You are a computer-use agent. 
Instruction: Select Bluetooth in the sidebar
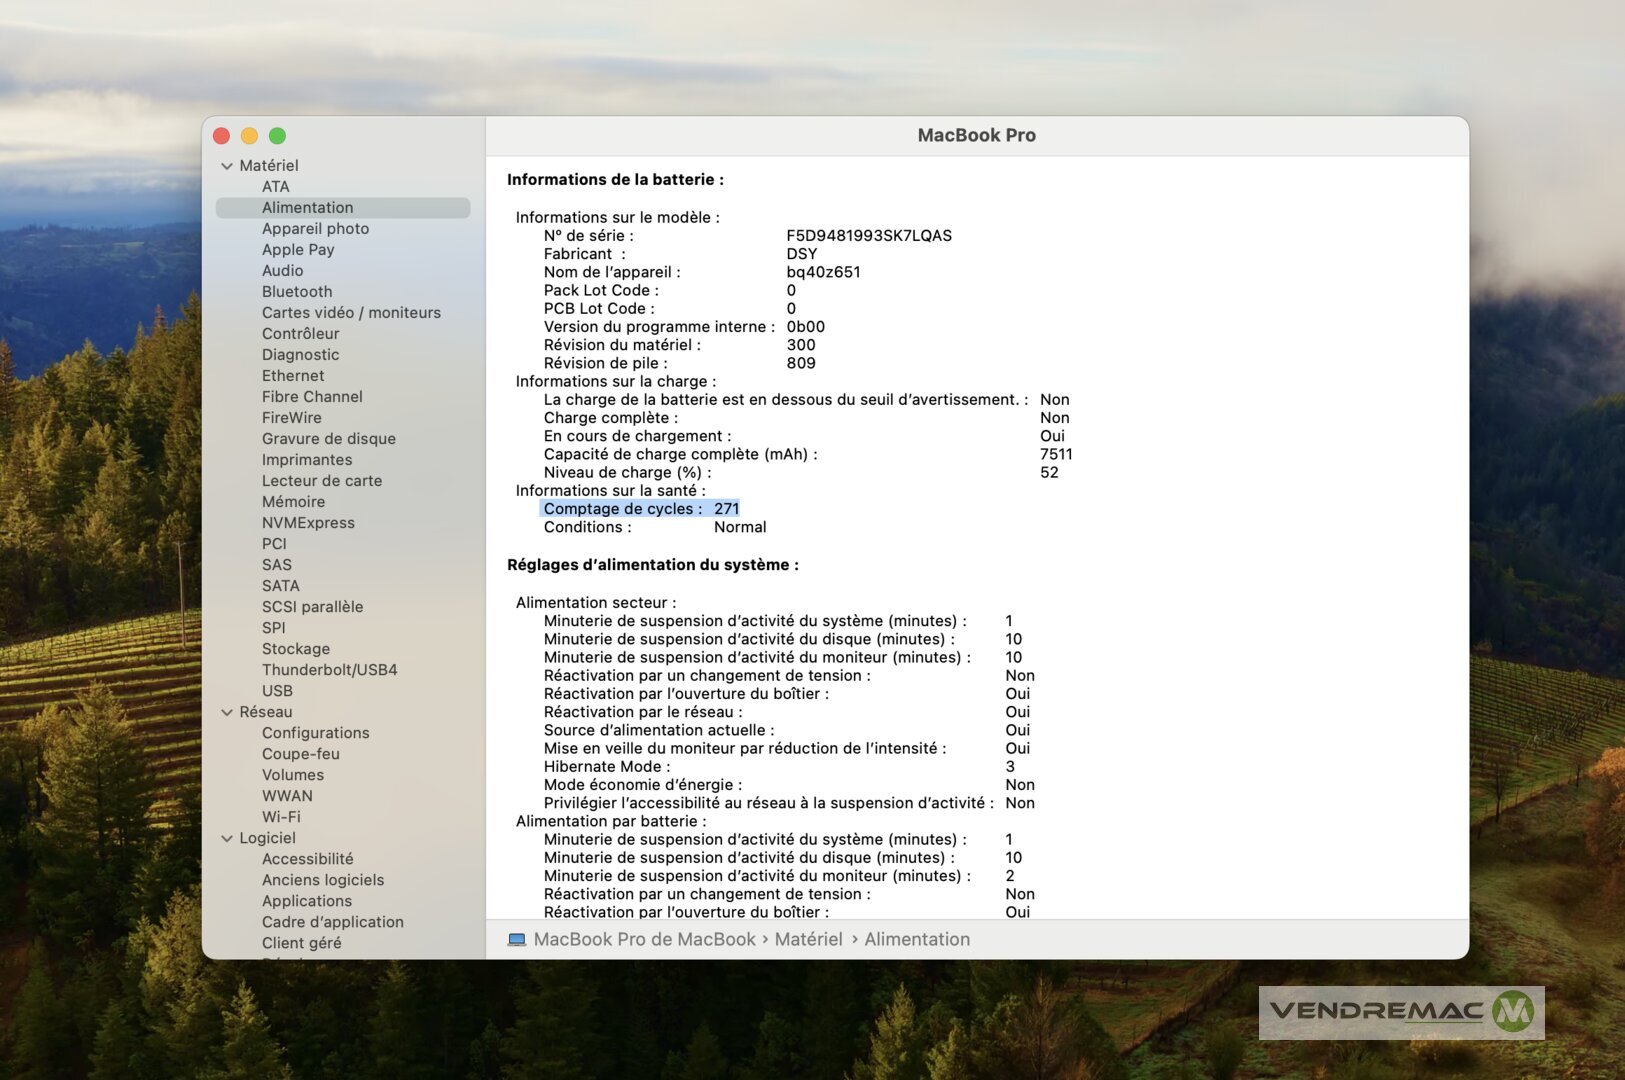click(x=297, y=292)
